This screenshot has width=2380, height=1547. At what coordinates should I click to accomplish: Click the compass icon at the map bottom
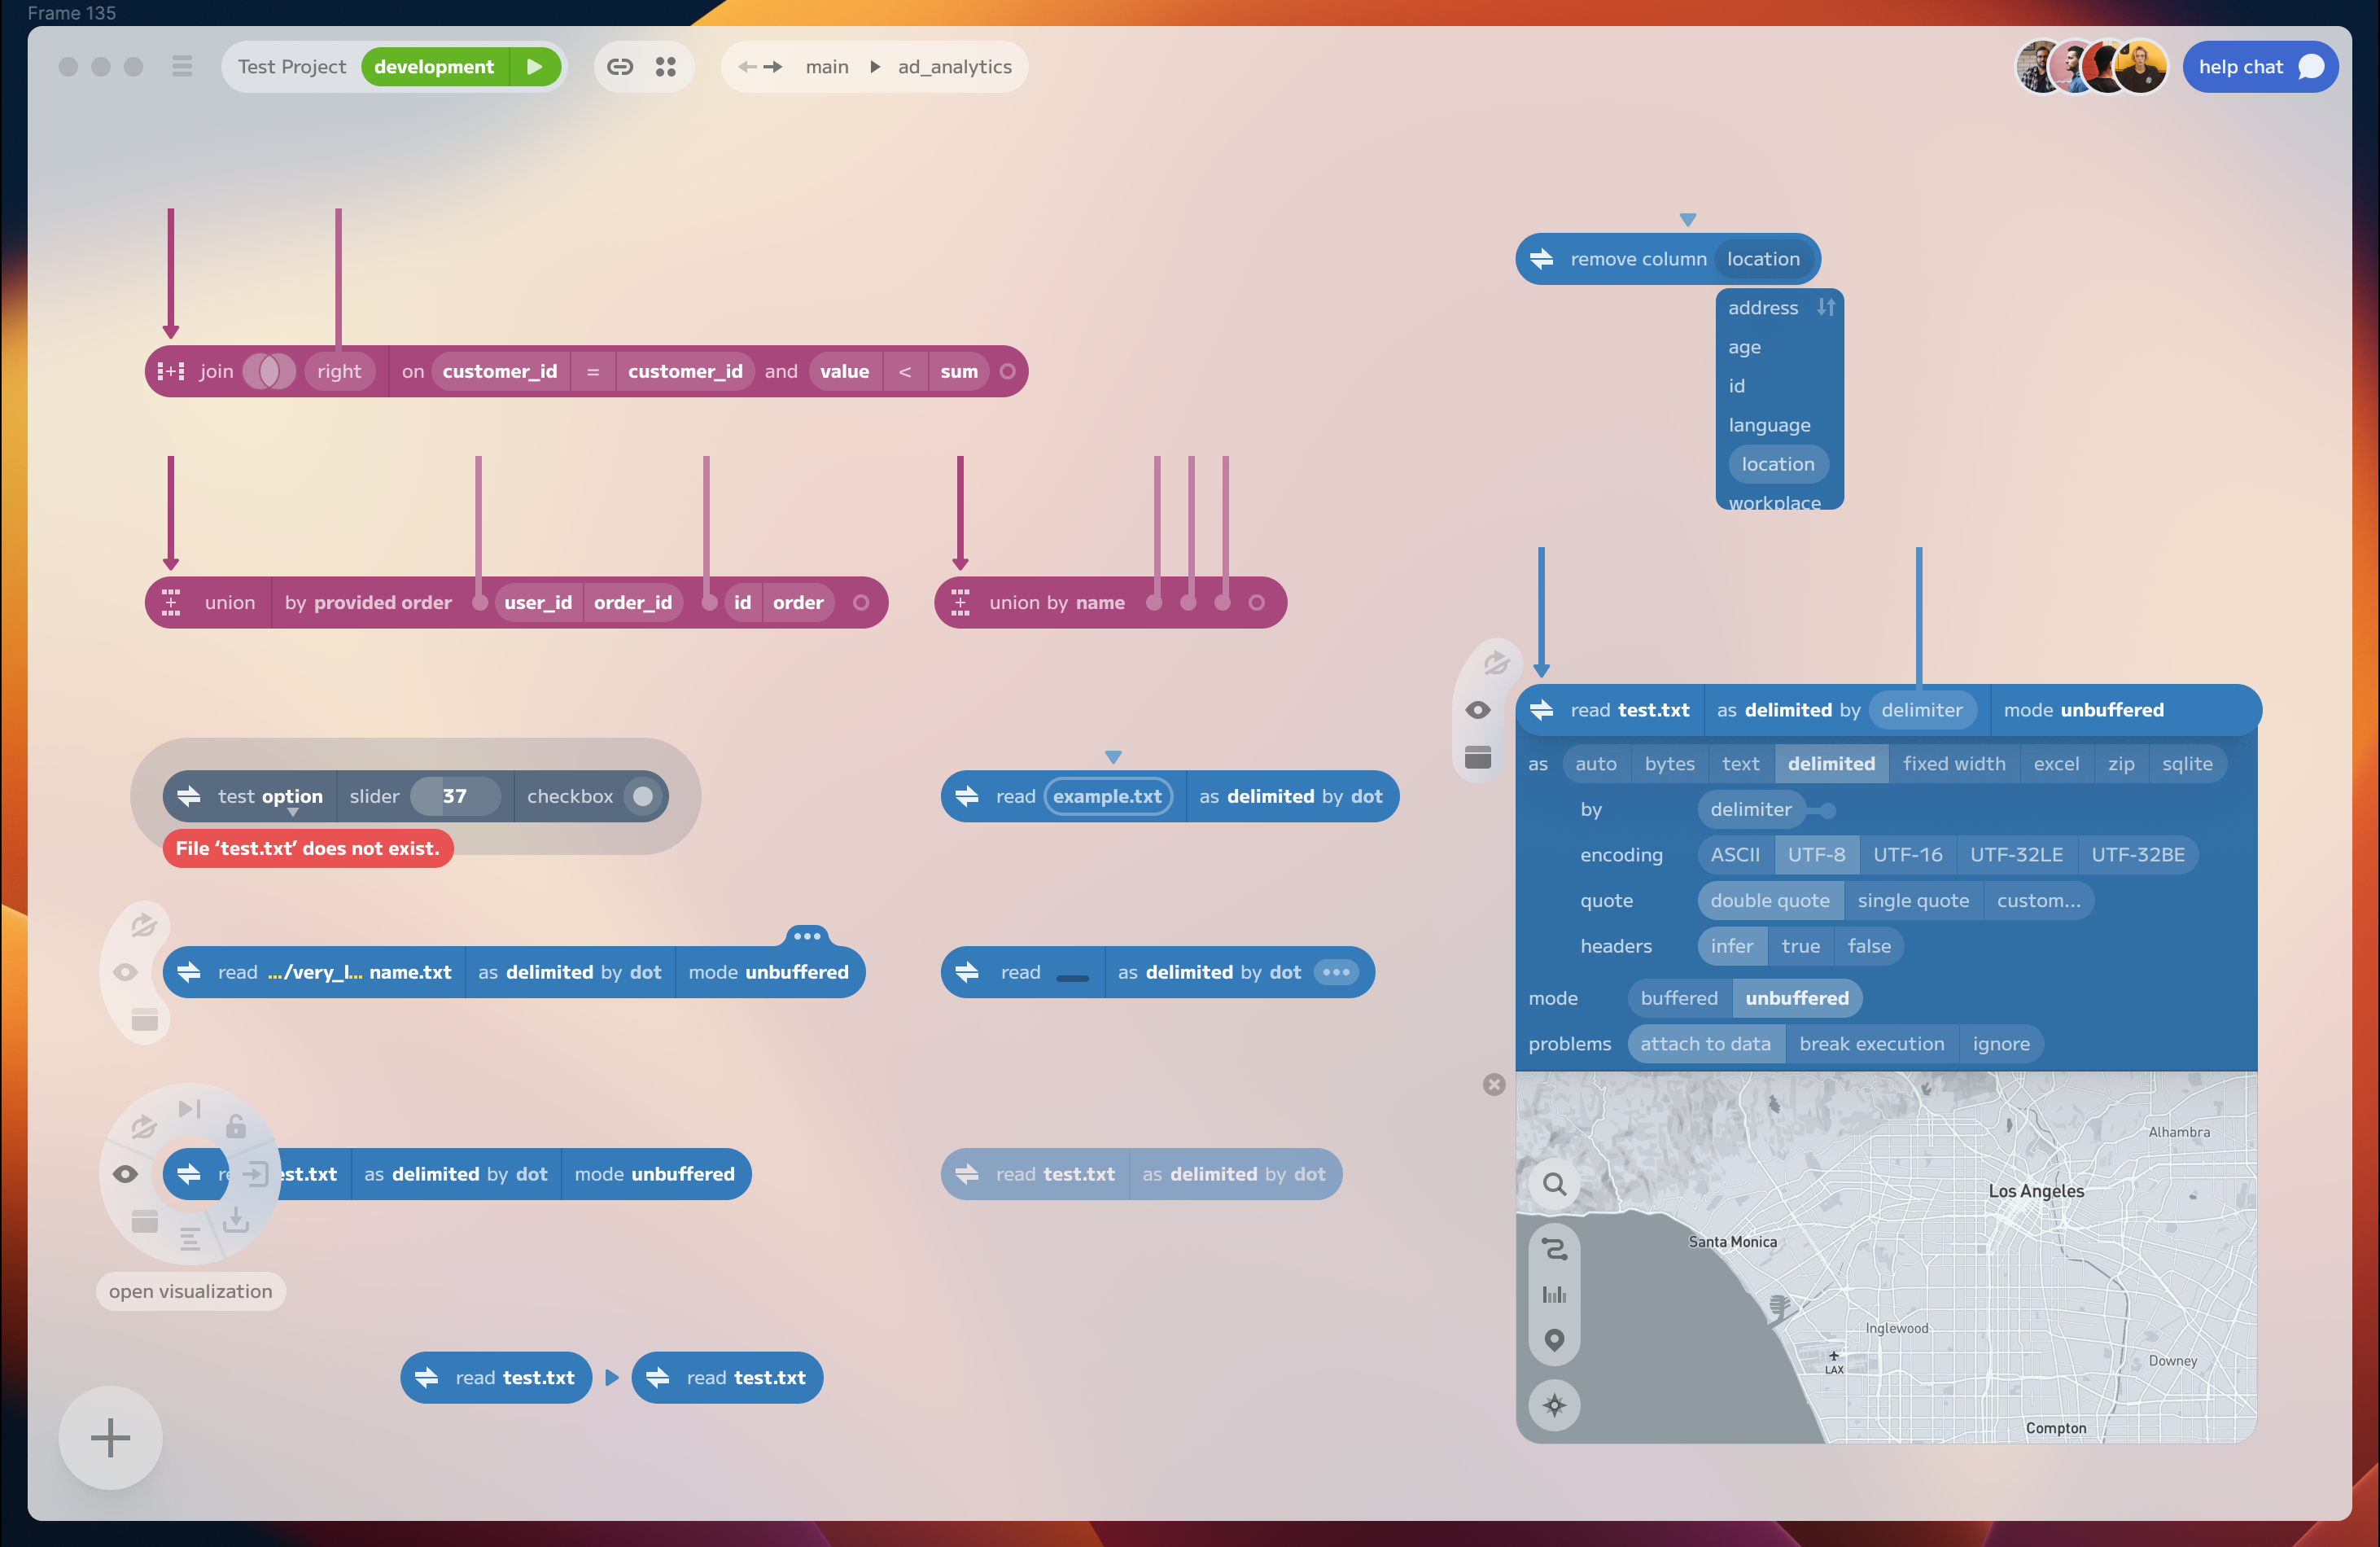tap(1555, 1405)
